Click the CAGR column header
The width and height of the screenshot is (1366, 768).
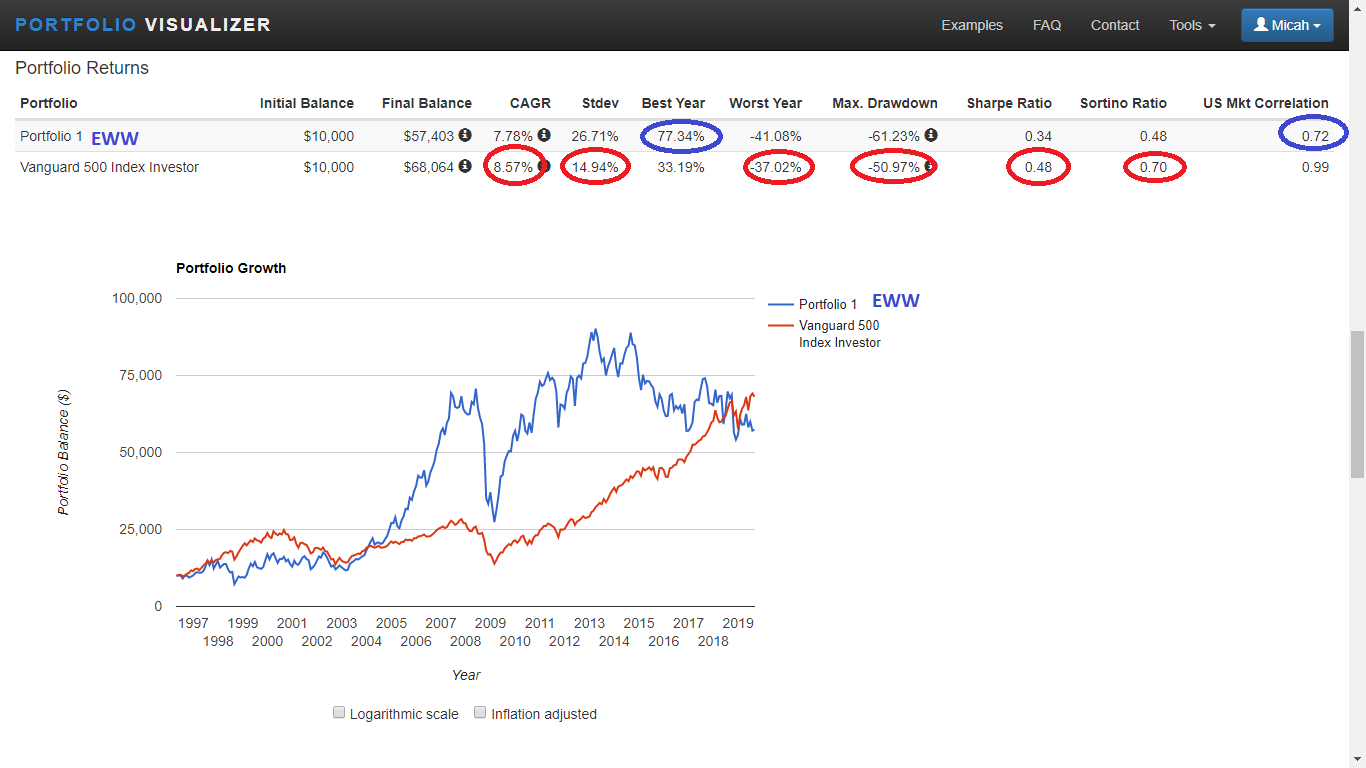(530, 103)
